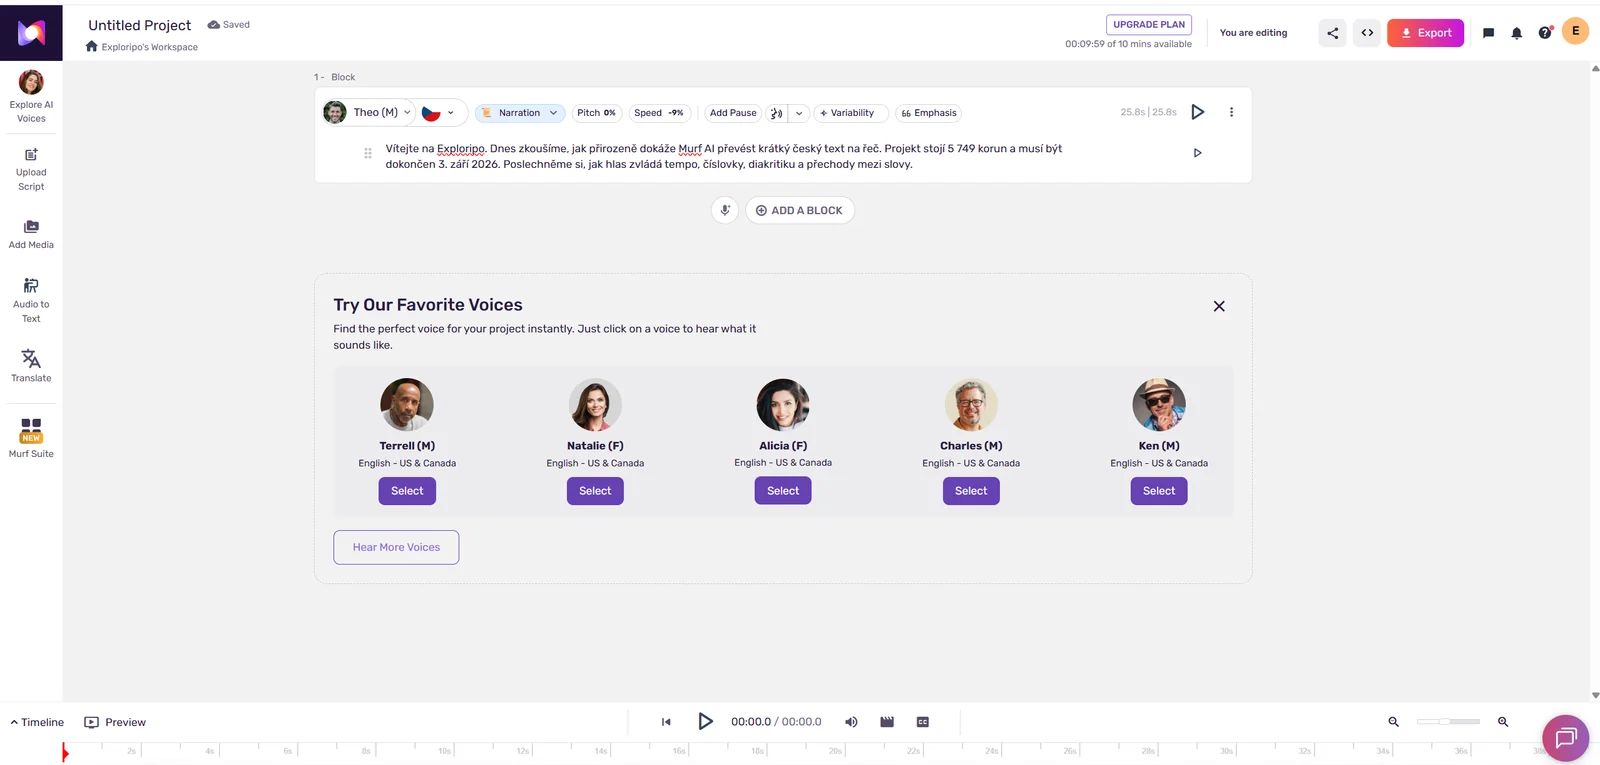Close the Try Our Favorite Voices panel
Screen dimensions: 1600x765
click(x=1219, y=306)
